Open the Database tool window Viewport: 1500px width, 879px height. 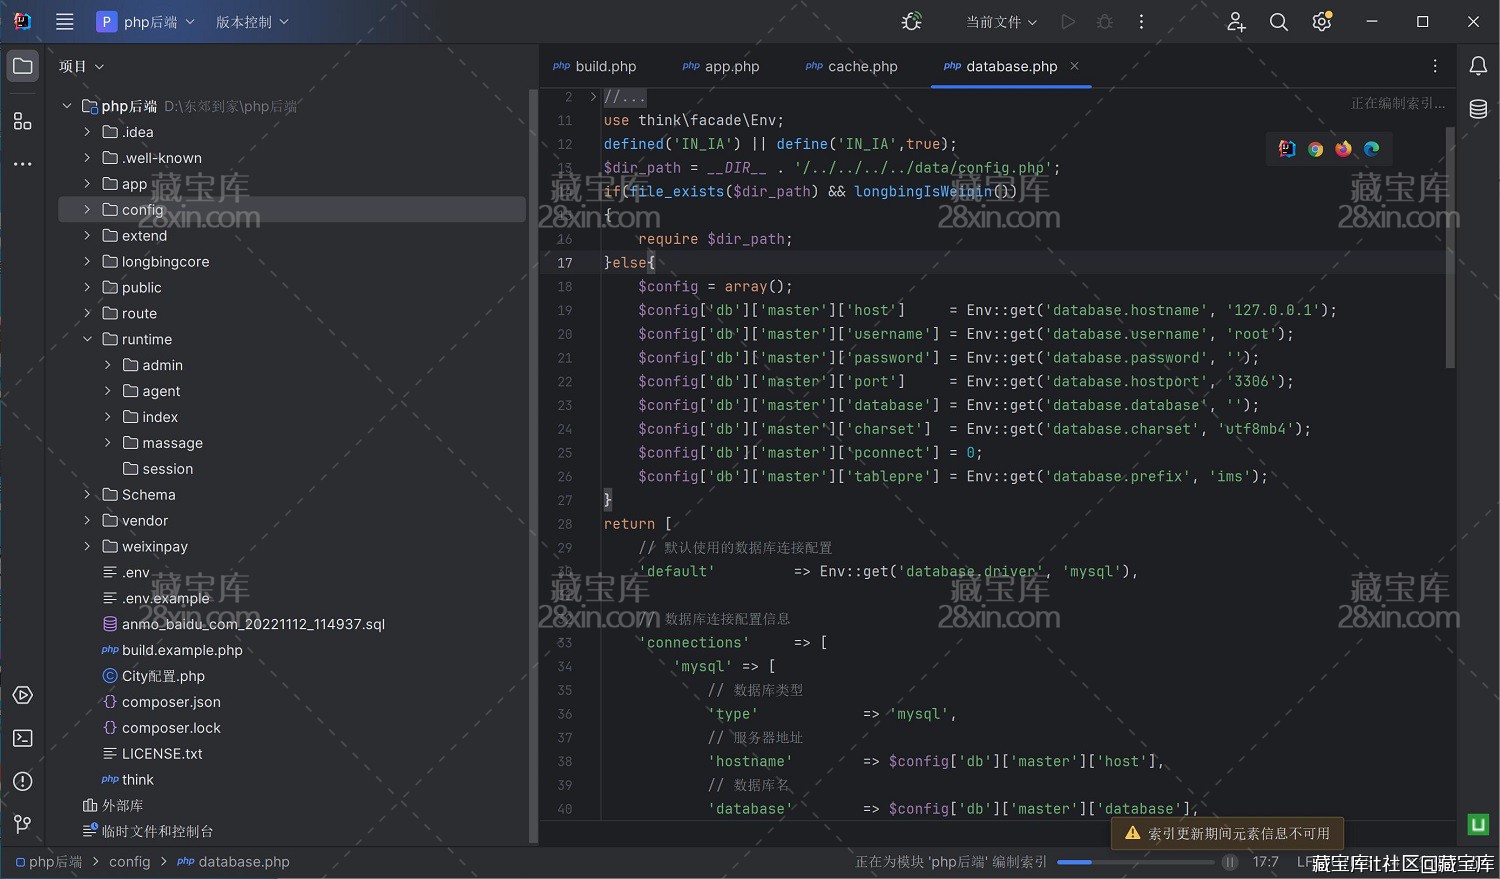pos(1478,109)
